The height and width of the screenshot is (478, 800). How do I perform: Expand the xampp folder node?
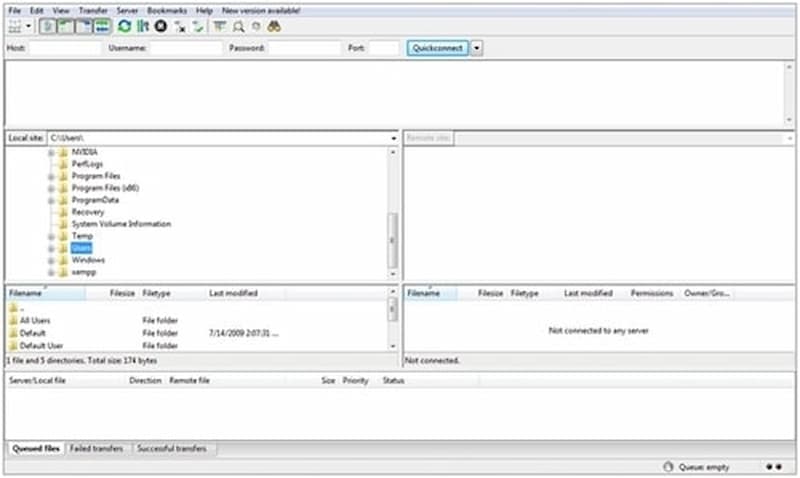pyautogui.click(x=51, y=272)
